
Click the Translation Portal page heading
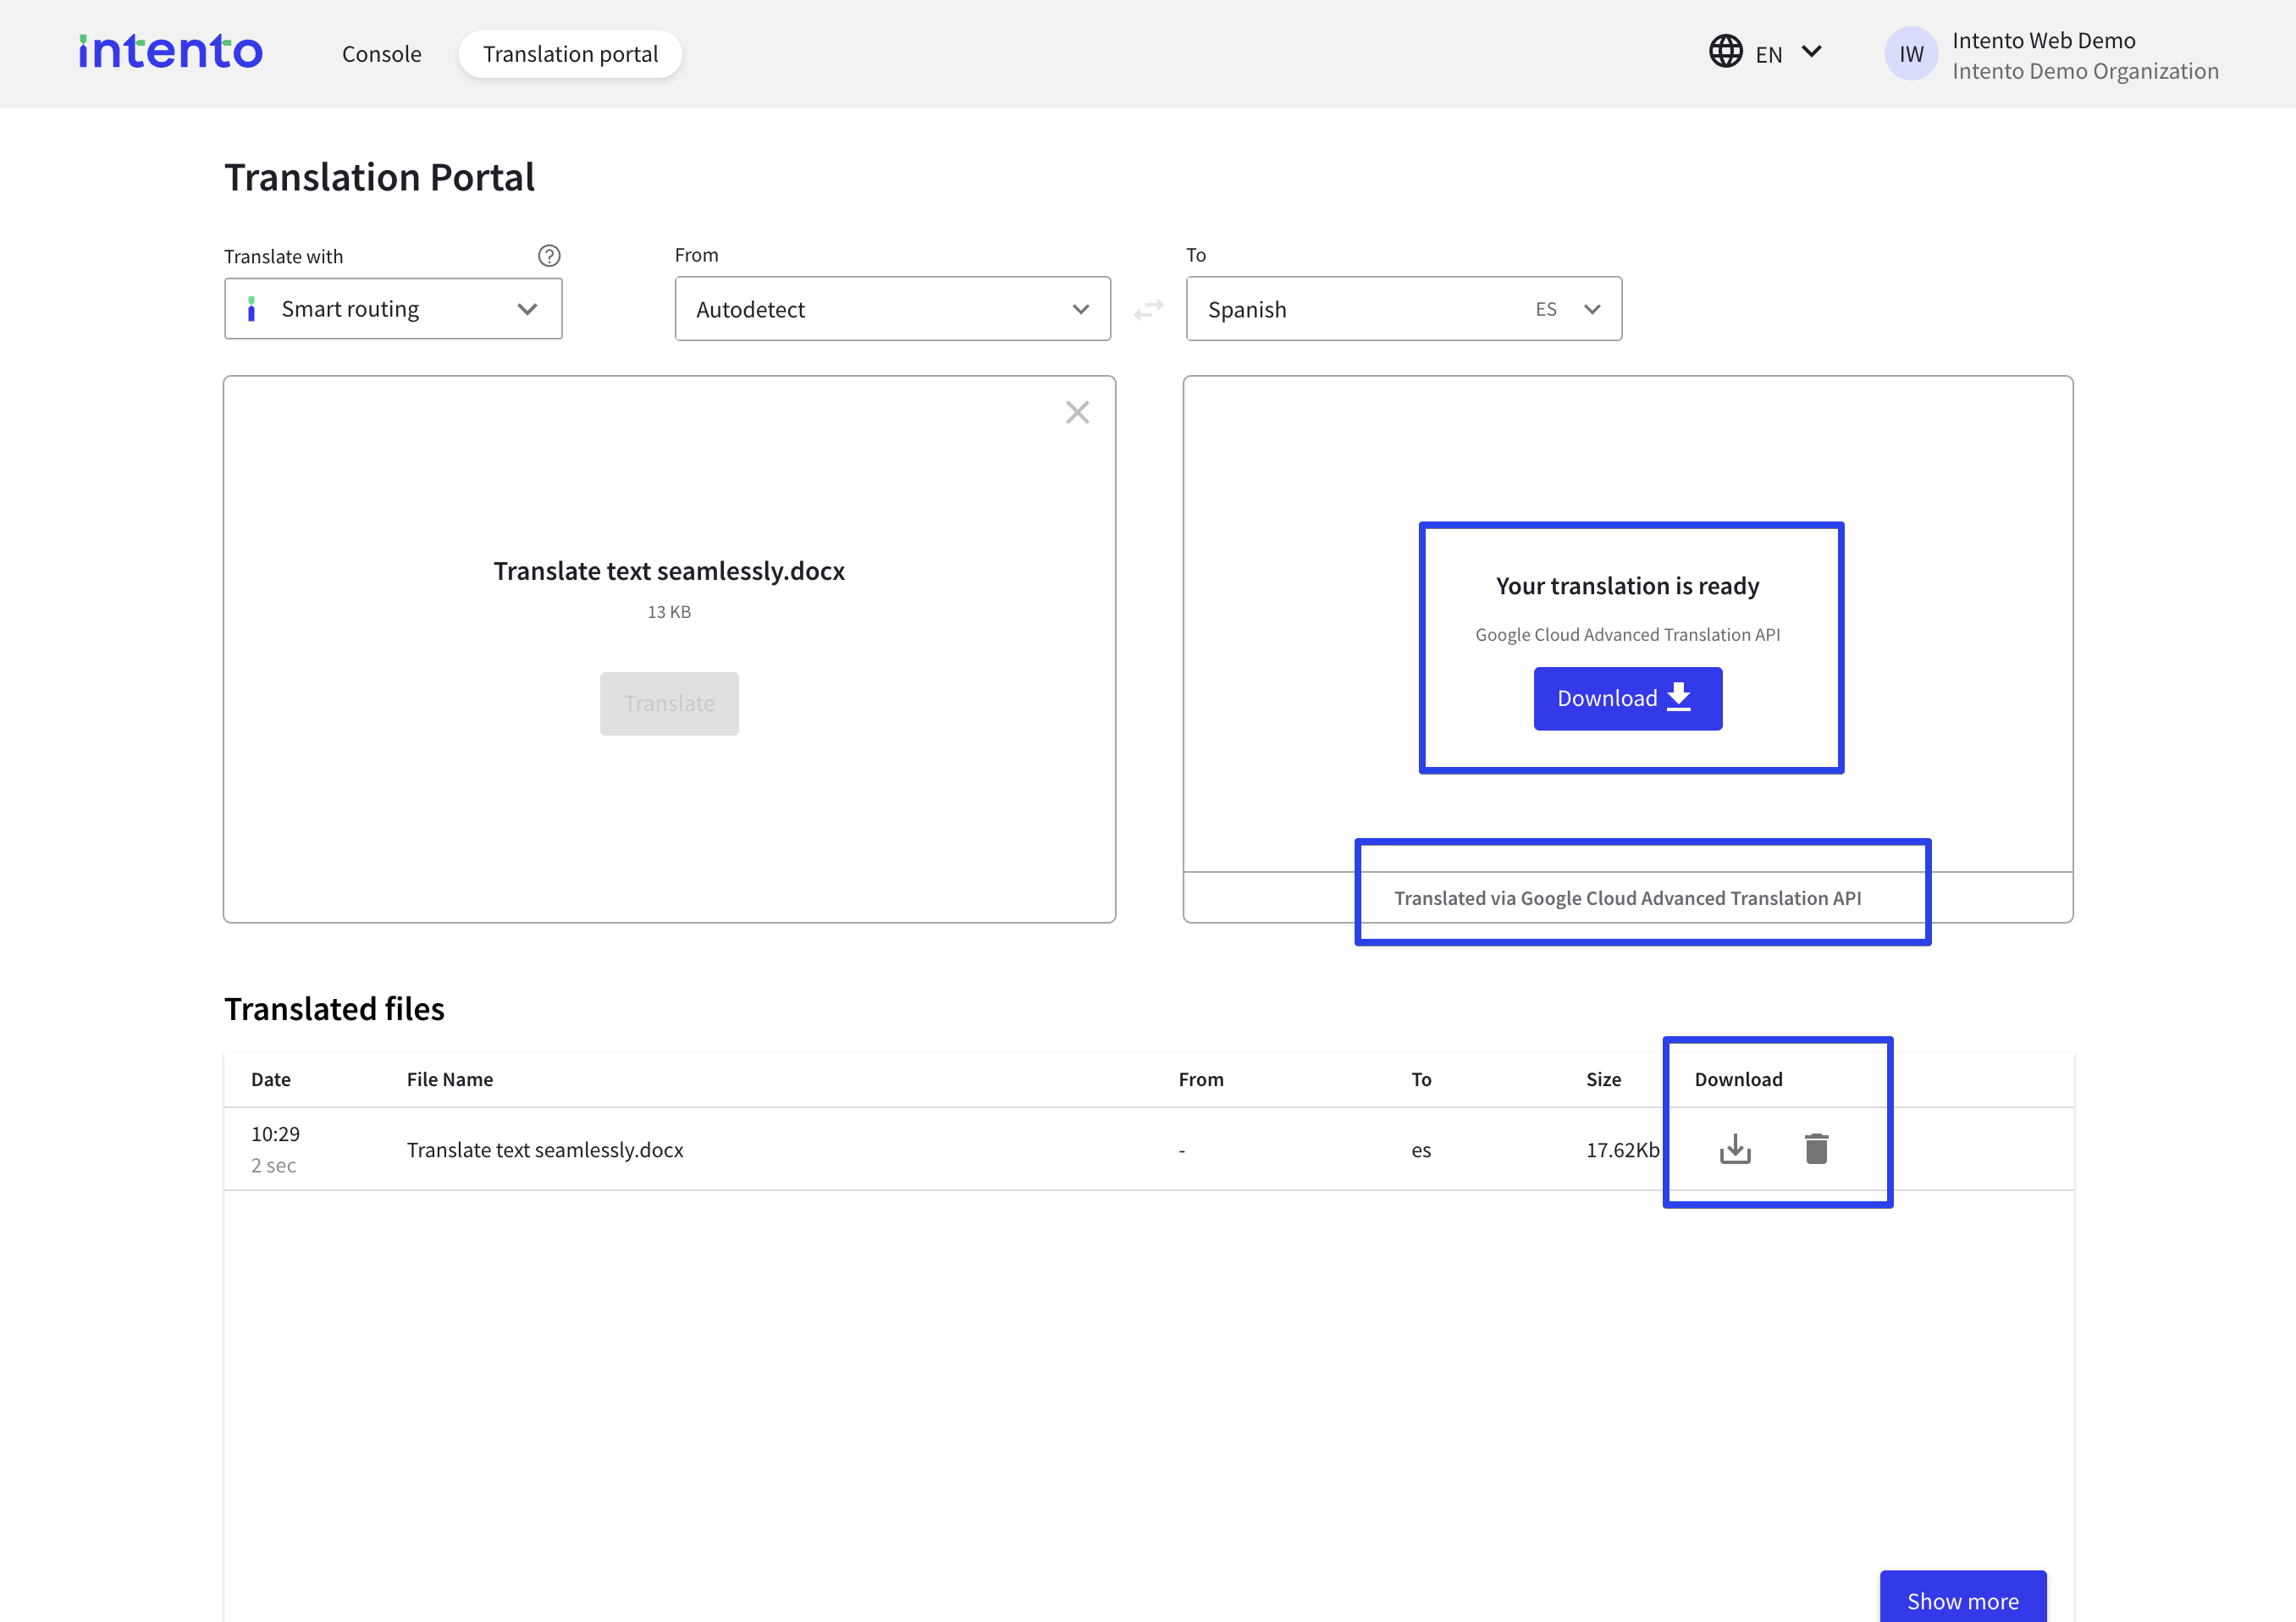379,177
